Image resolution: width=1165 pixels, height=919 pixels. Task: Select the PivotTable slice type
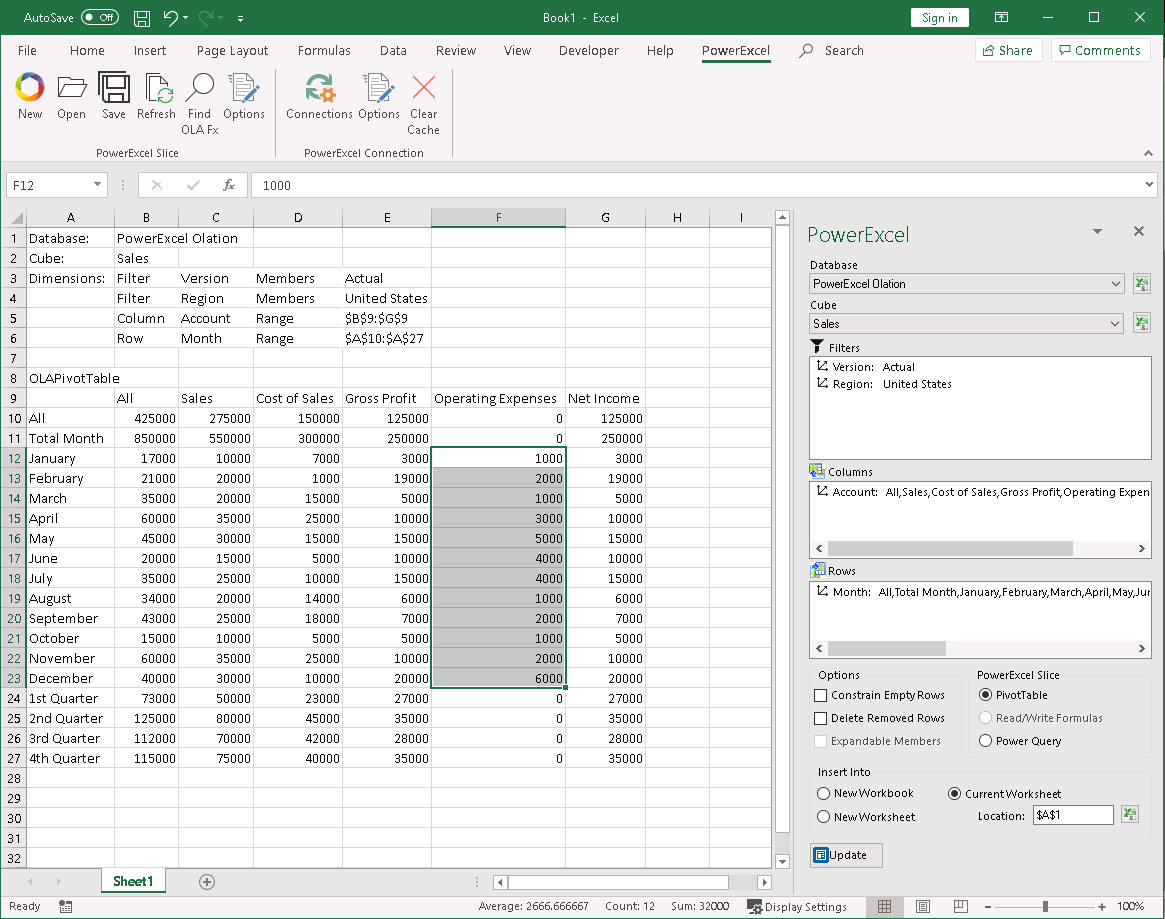coord(985,695)
